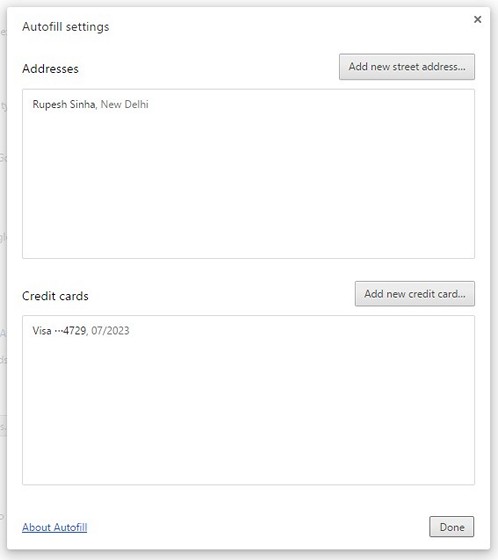Click empty space inside Credit cards list
The height and width of the screenshot is (560, 498).
point(248,411)
